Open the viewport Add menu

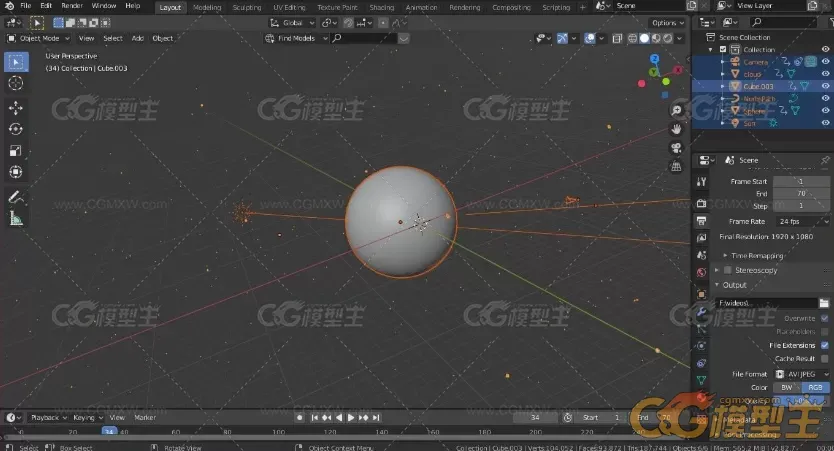[138, 38]
